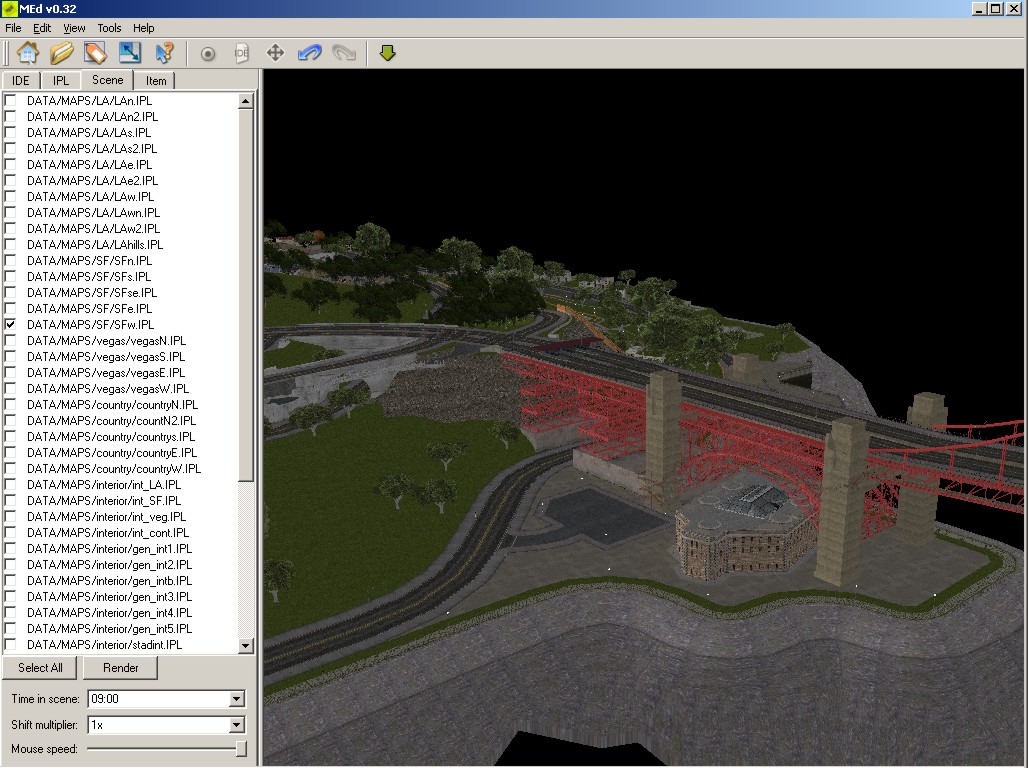
Task: Check the DATA/MAPS/LA/LAn.IPL checkbox
Action: pos(10,100)
